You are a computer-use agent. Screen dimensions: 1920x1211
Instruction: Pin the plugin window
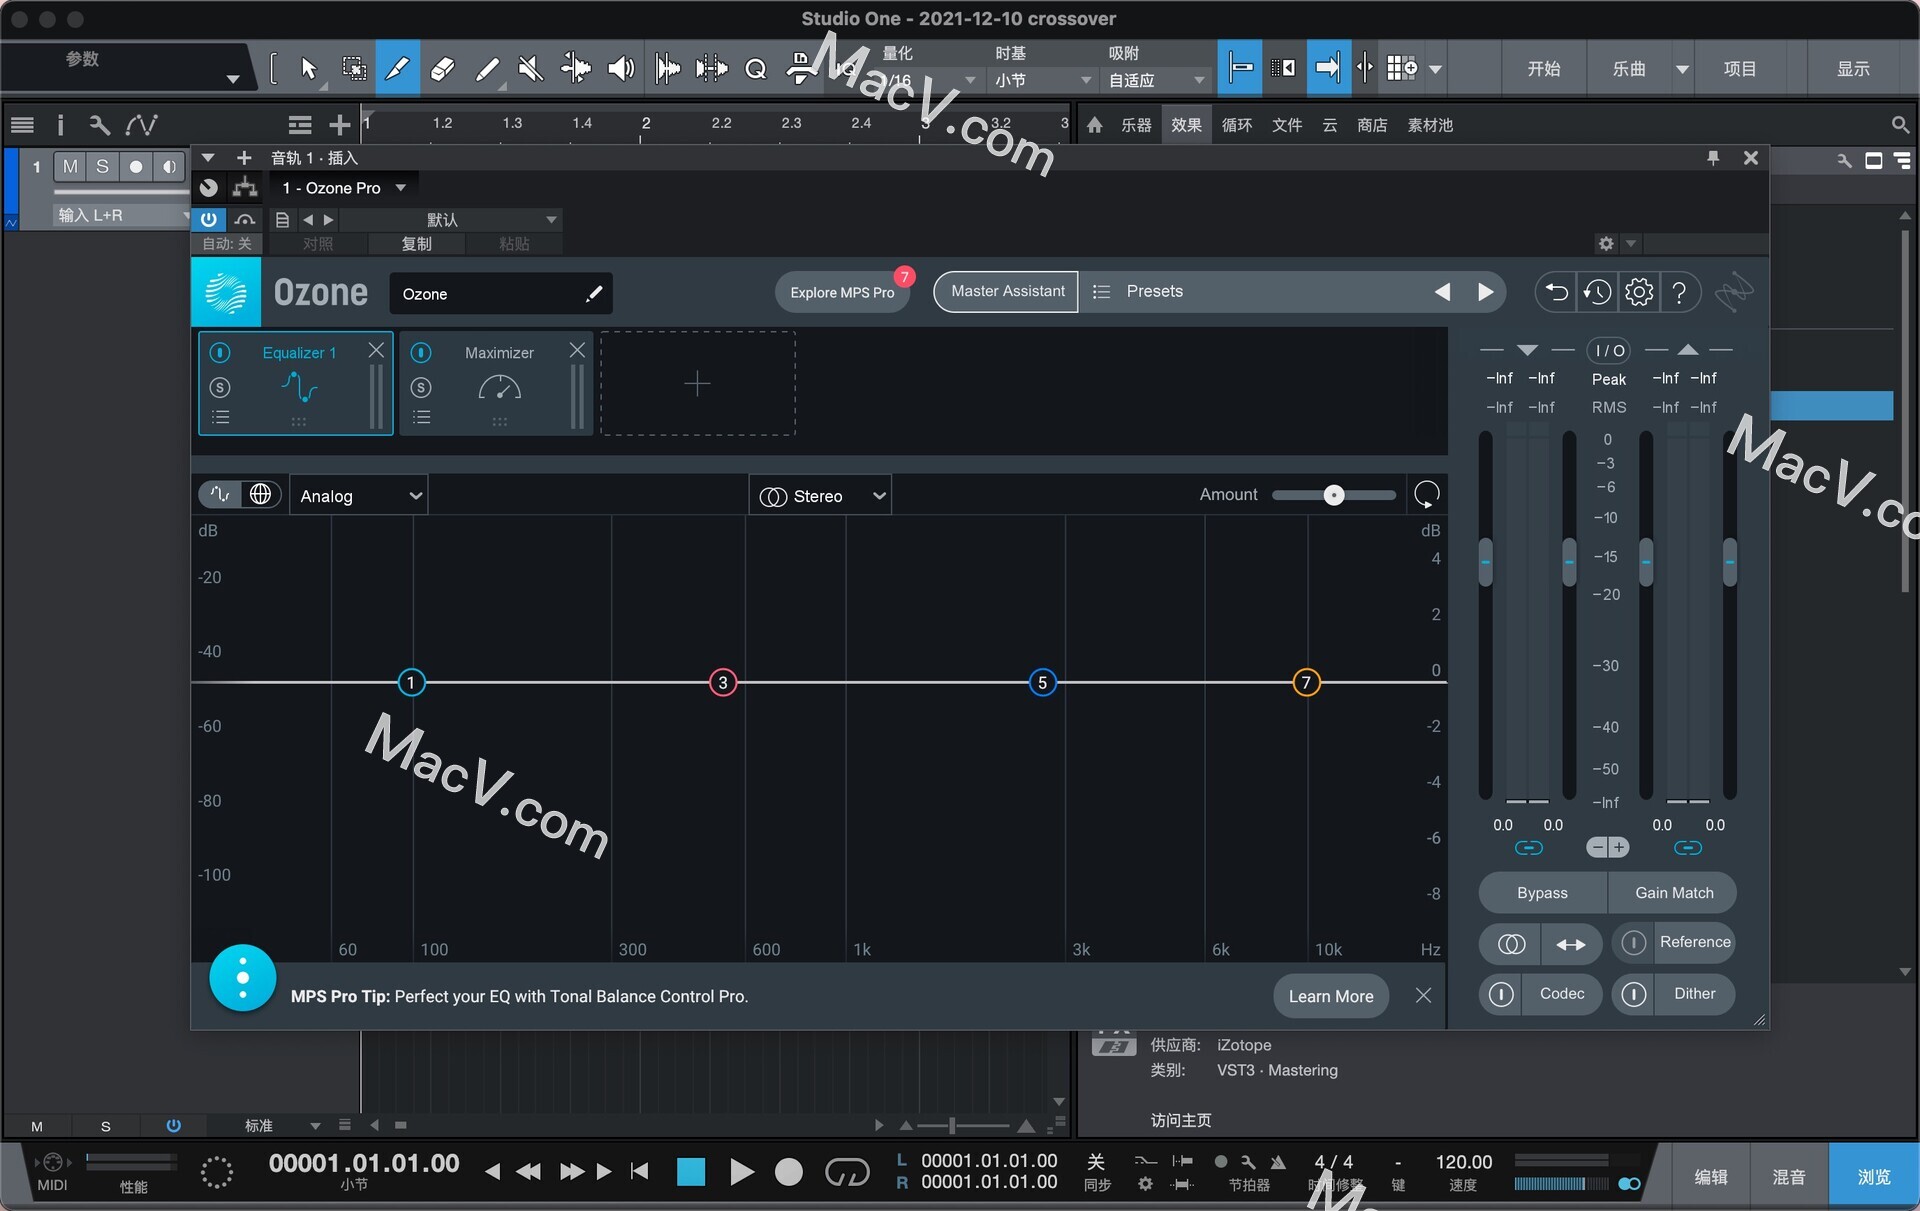pos(1713,158)
